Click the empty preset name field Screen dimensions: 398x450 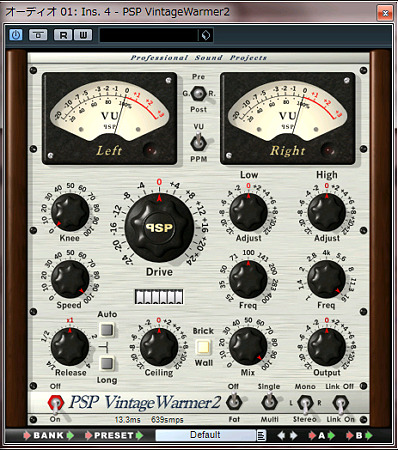(149, 35)
